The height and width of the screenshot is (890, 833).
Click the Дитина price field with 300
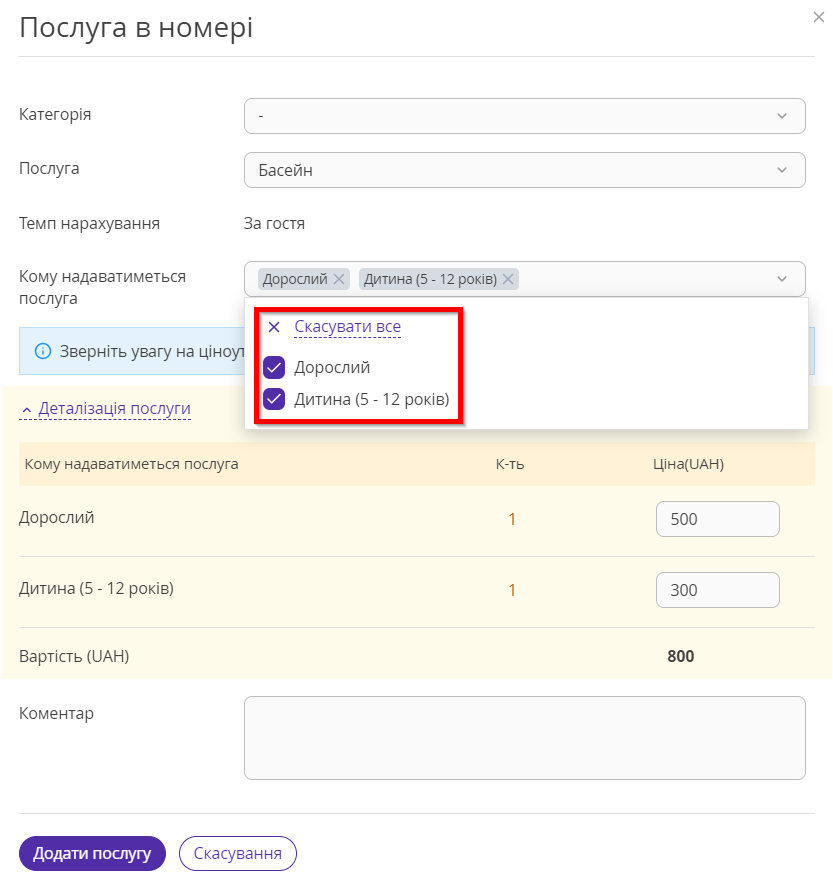[x=717, y=590]
